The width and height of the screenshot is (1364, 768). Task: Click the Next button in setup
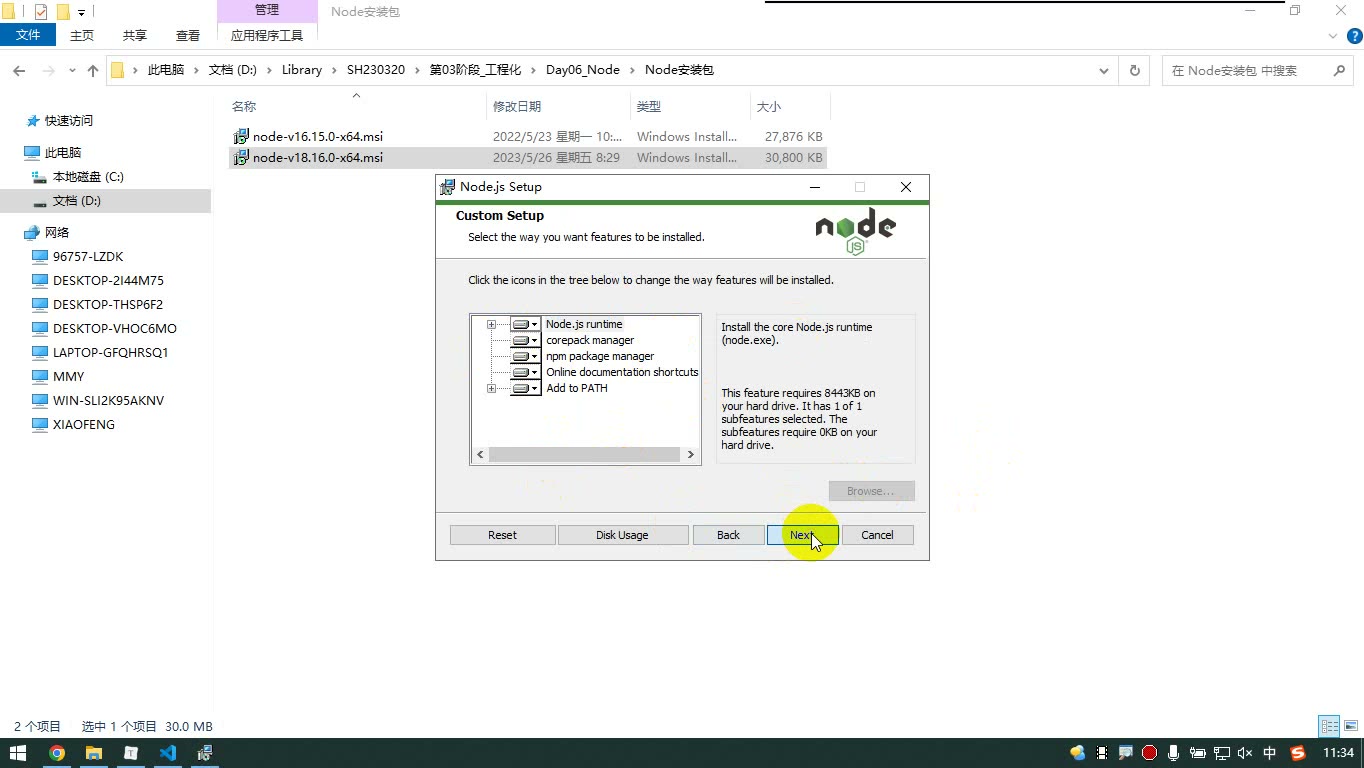pos(802,535)
